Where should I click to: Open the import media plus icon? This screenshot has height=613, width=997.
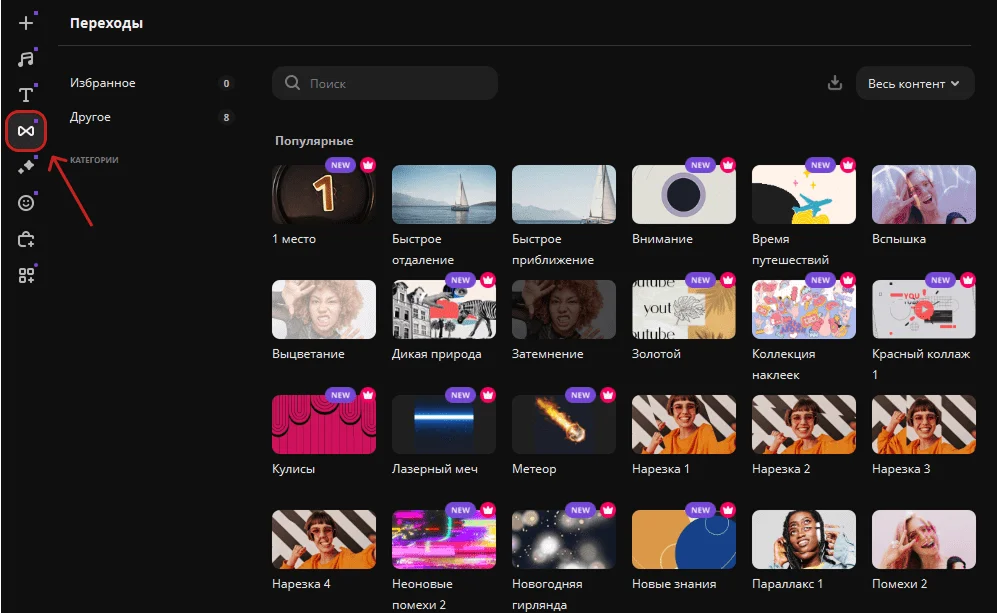(26, 23)
